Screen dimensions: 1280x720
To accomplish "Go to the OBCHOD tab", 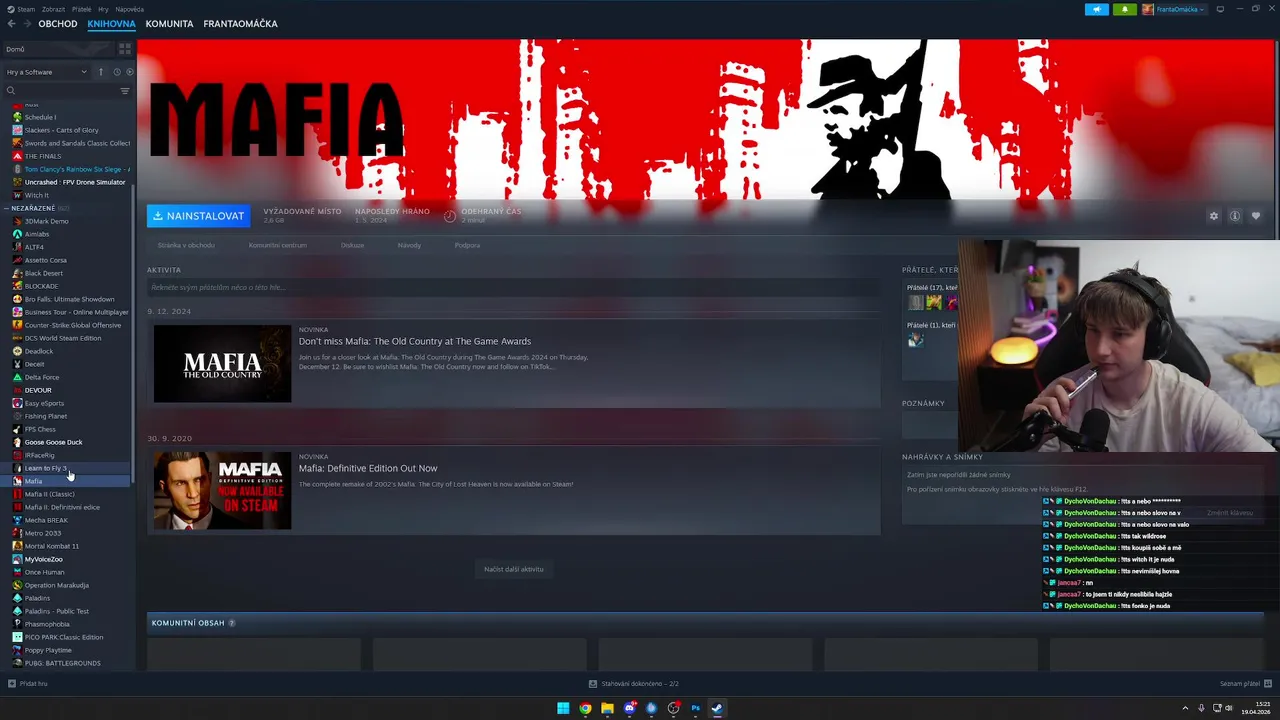I will pos(58,24).
